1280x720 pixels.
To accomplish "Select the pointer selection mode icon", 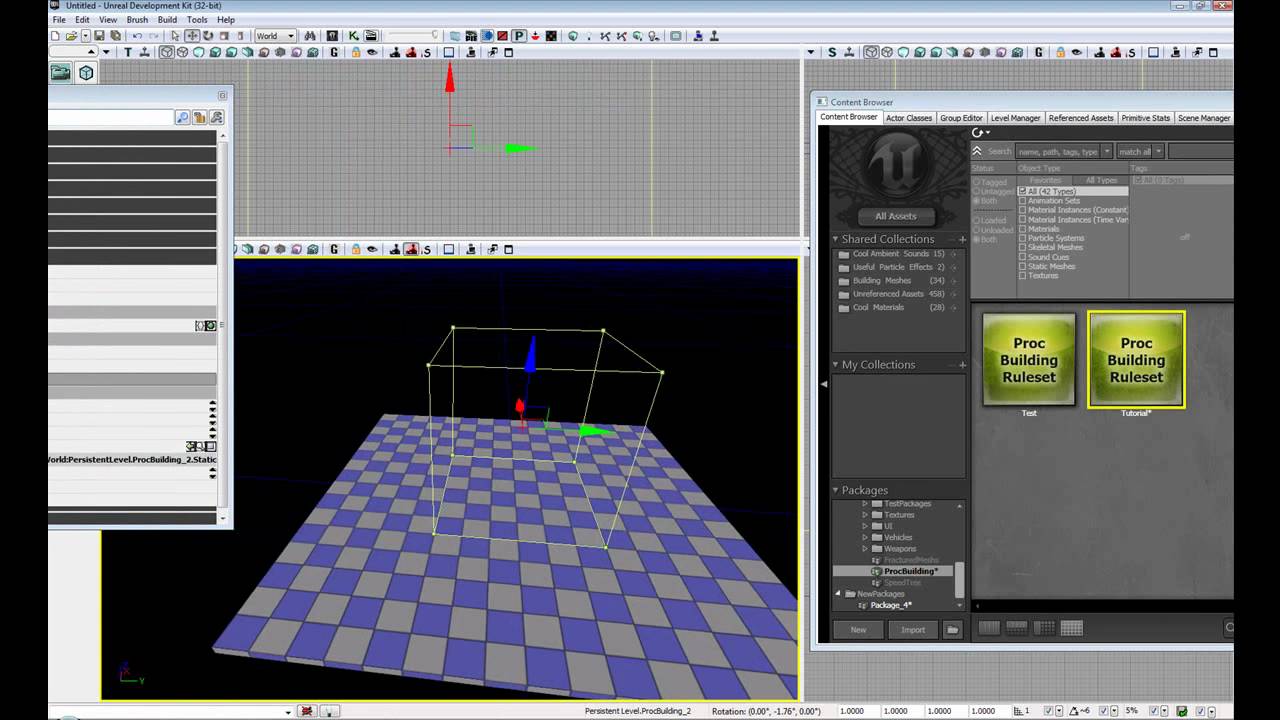I will (x=174, y=36).
